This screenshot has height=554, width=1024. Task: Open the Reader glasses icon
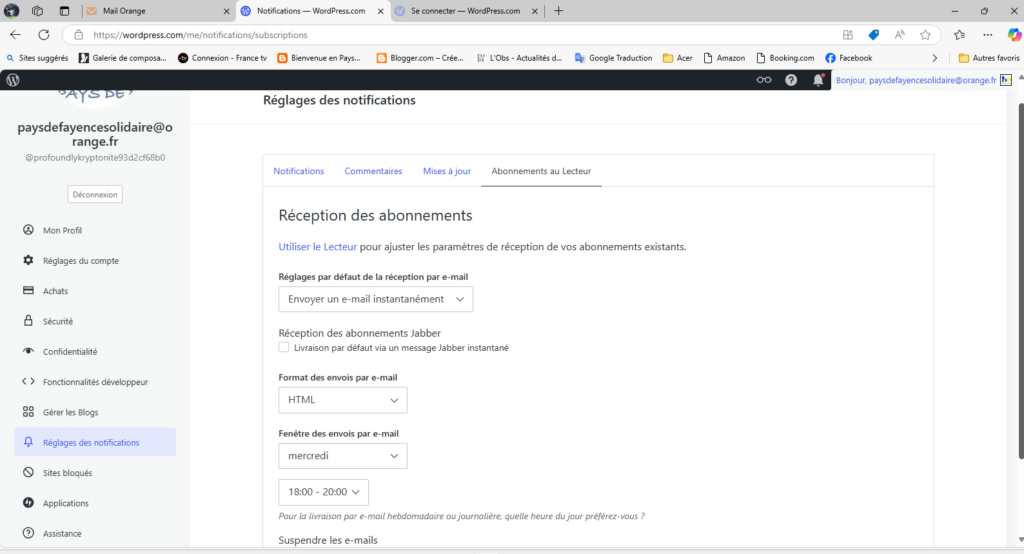pyautogui.click(x=764, y=80)
